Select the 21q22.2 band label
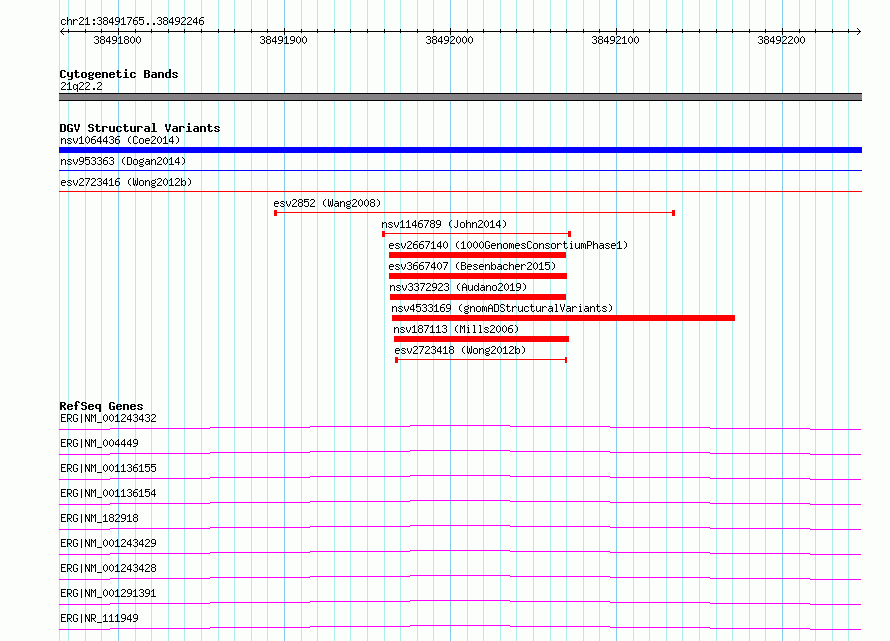 pyautogui.click(x=81, y=86)
